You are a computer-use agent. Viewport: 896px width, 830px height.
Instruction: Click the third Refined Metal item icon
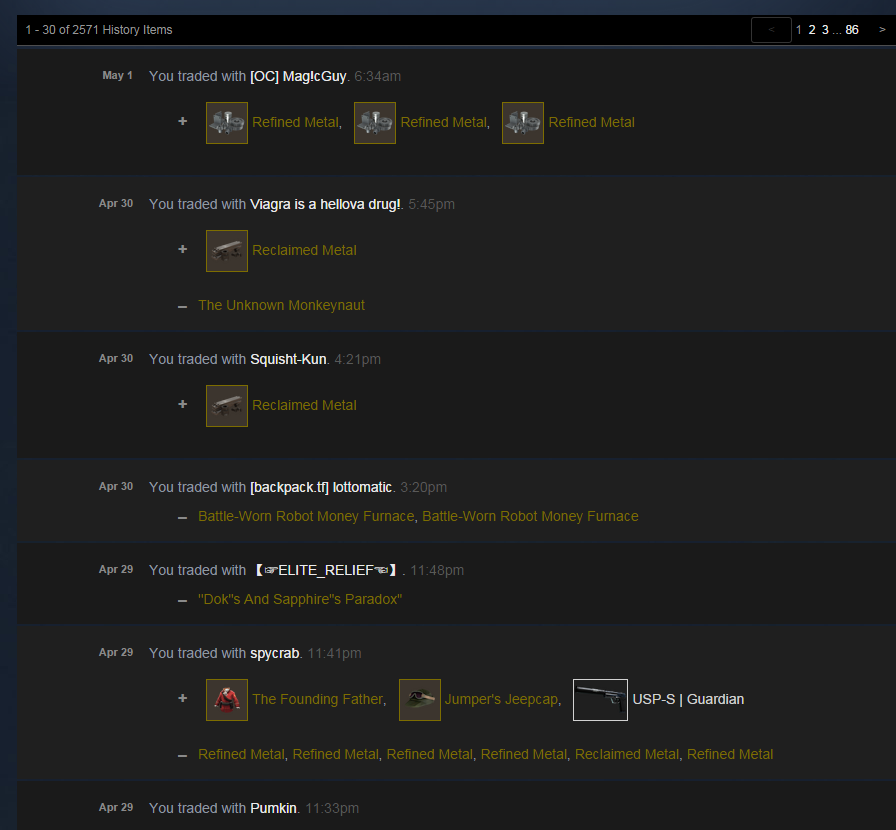tap(523, 123)
